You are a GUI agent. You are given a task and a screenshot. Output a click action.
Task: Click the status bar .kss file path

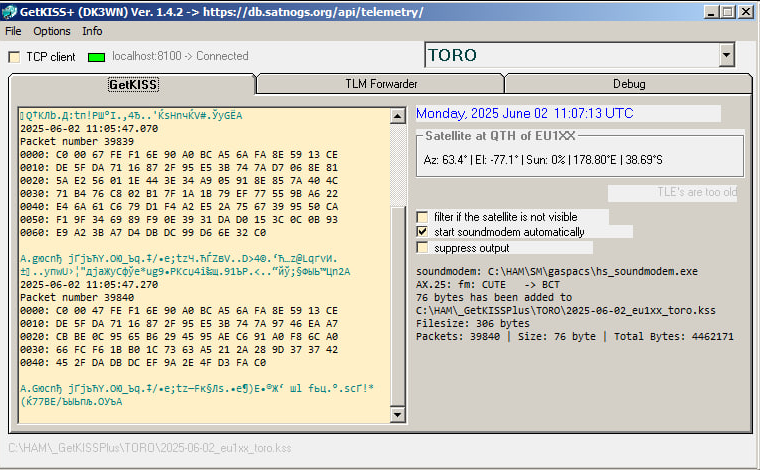pos(150,448)
